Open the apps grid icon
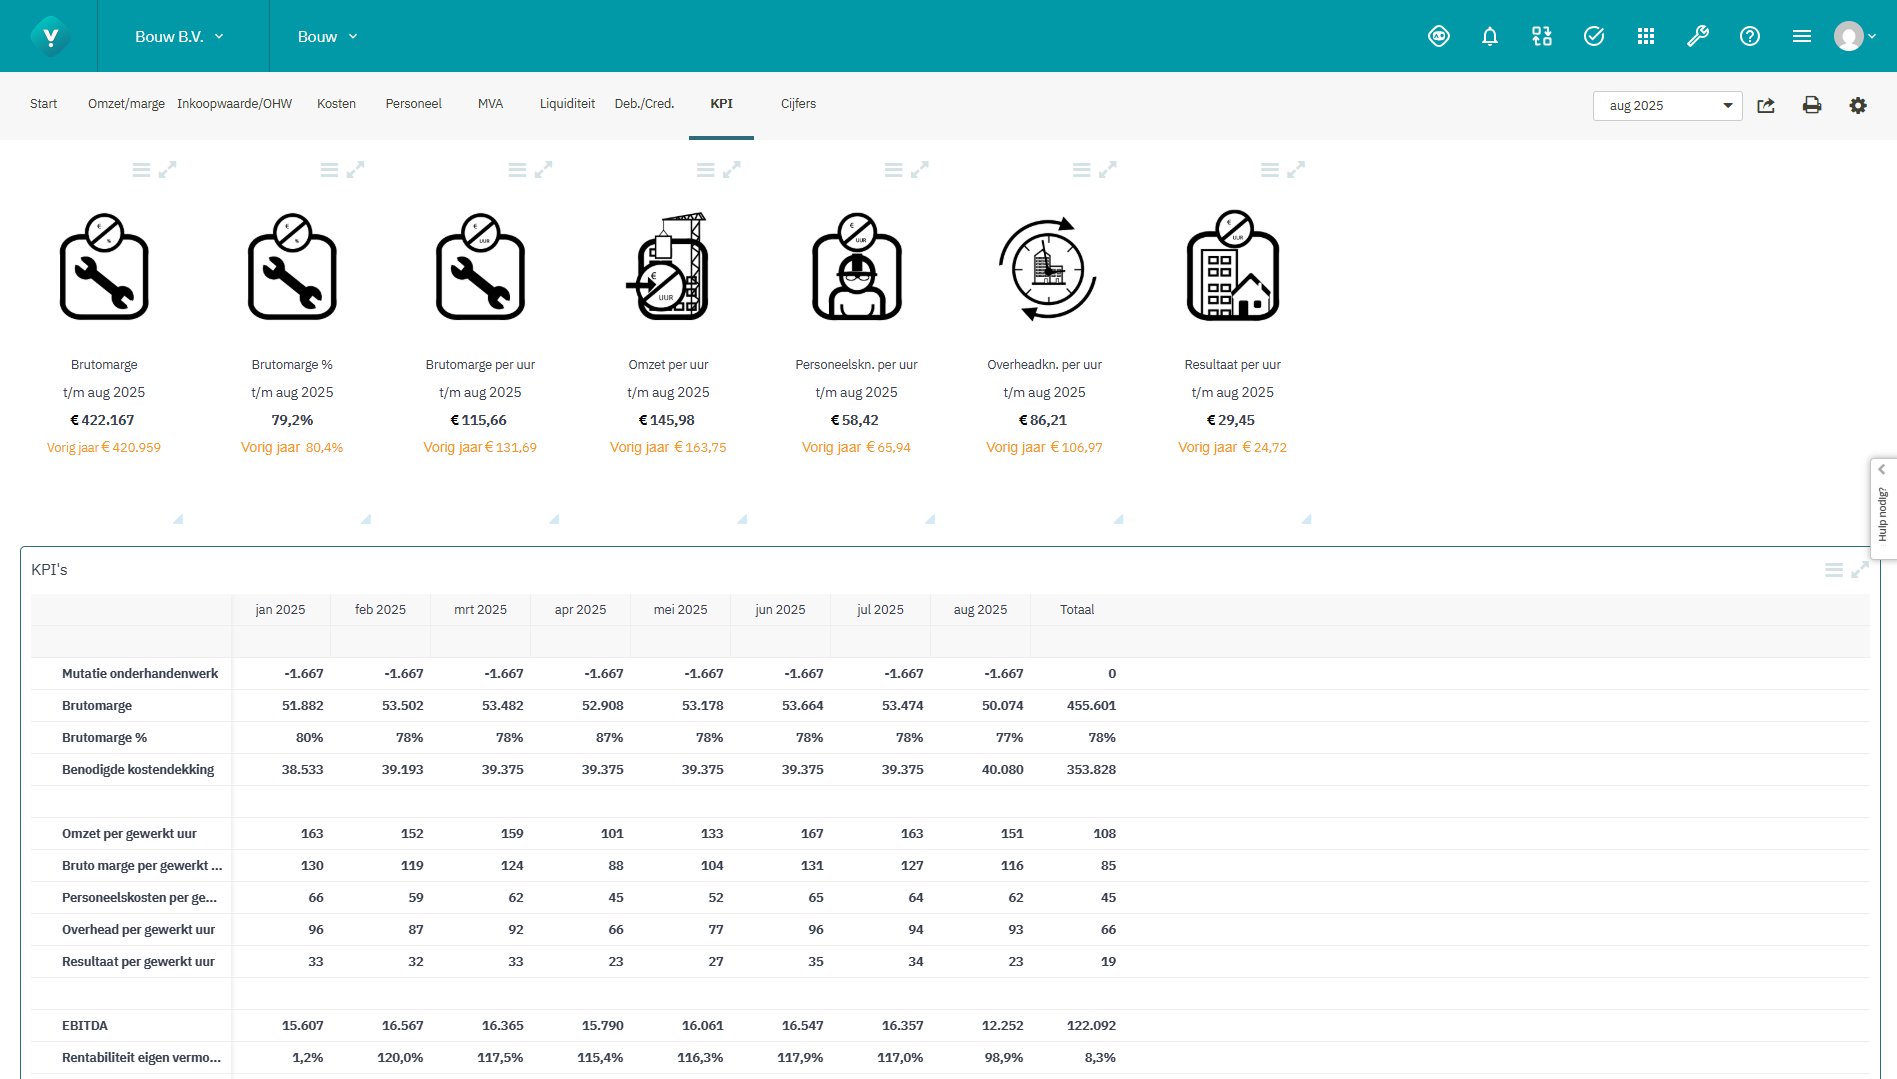Image resolution: width=1897 pixels, height=1079 pixels. 1646,36
